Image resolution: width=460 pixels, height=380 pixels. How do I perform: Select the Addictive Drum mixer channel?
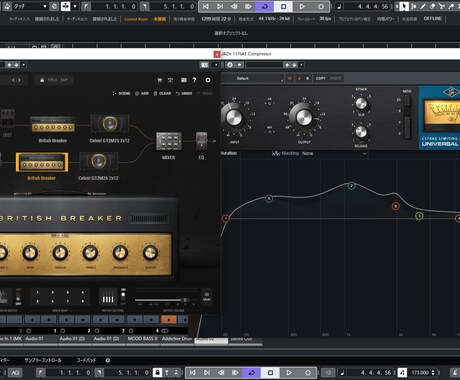177,339
